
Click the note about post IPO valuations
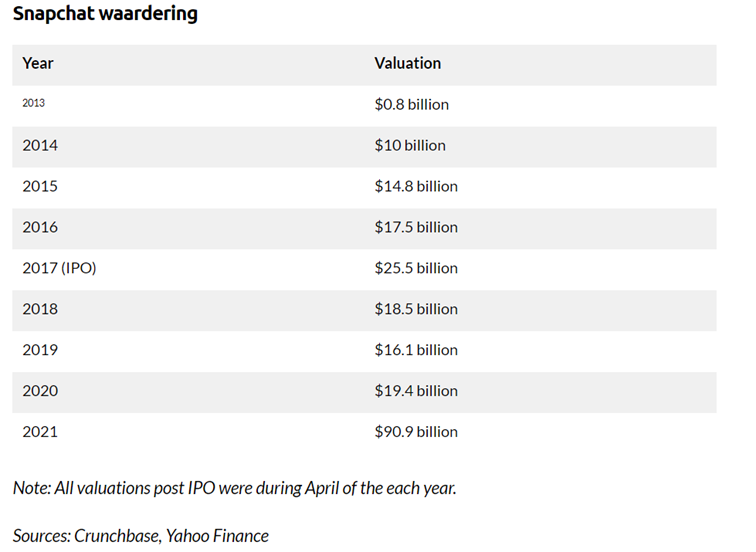coord(235,488)
